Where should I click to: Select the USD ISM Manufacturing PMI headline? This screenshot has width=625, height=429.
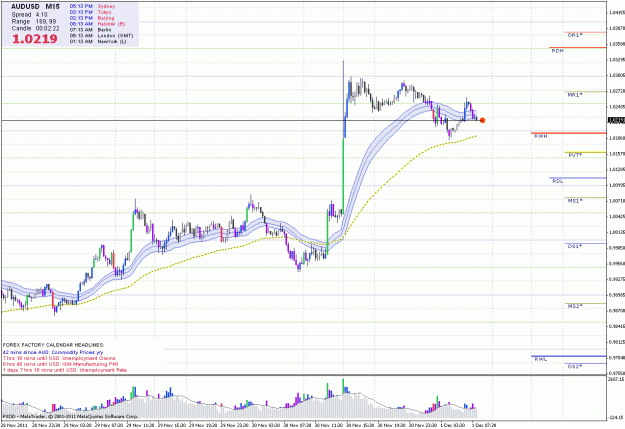coord(60,364)
